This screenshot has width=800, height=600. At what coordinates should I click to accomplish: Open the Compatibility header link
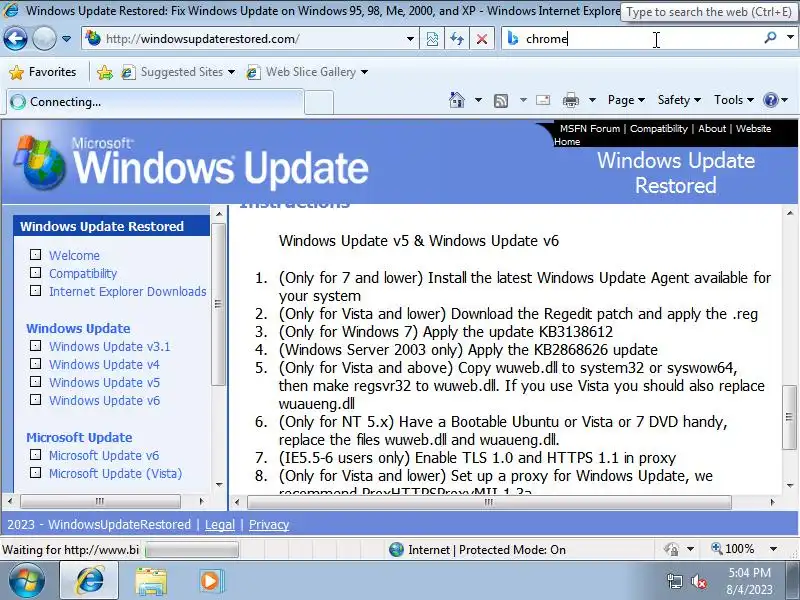click(x=659, y=129)
